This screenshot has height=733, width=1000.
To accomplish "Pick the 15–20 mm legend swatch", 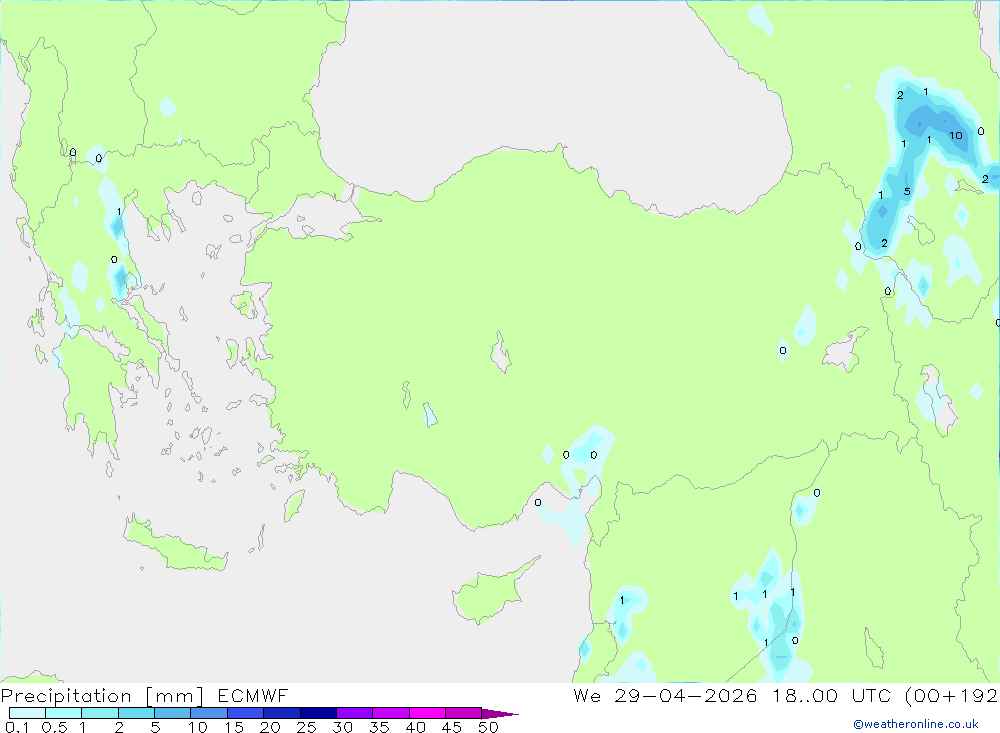I will pyautogui.click(x=246, y=713).
